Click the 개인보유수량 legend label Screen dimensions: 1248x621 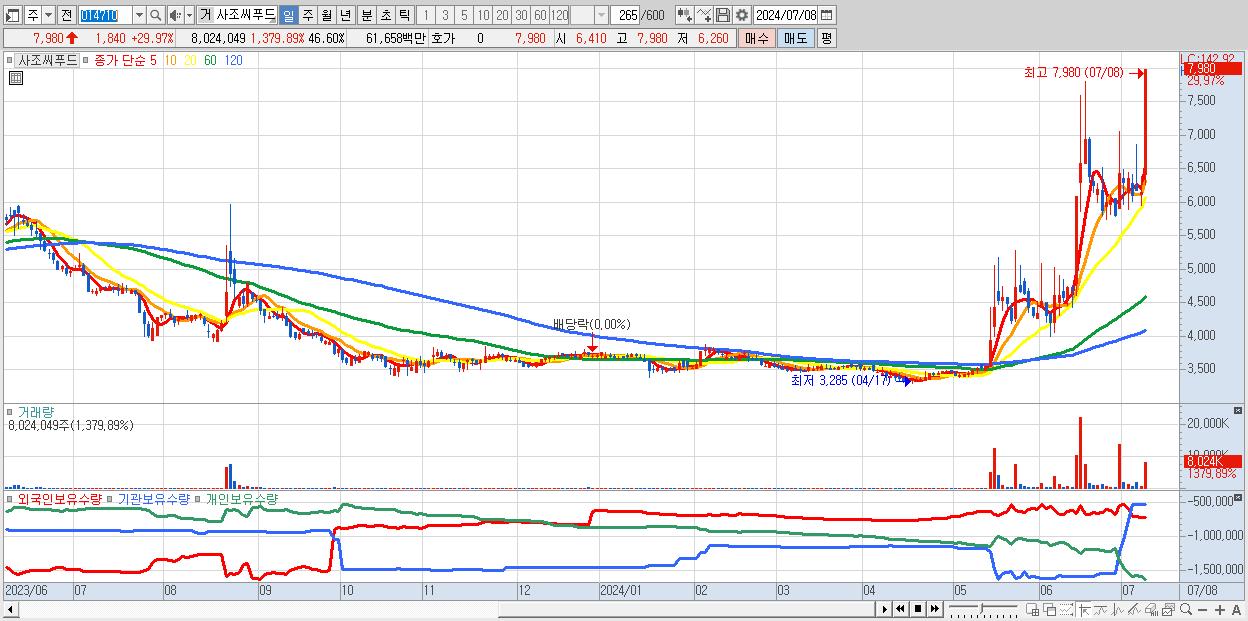(x=241, y=498)
